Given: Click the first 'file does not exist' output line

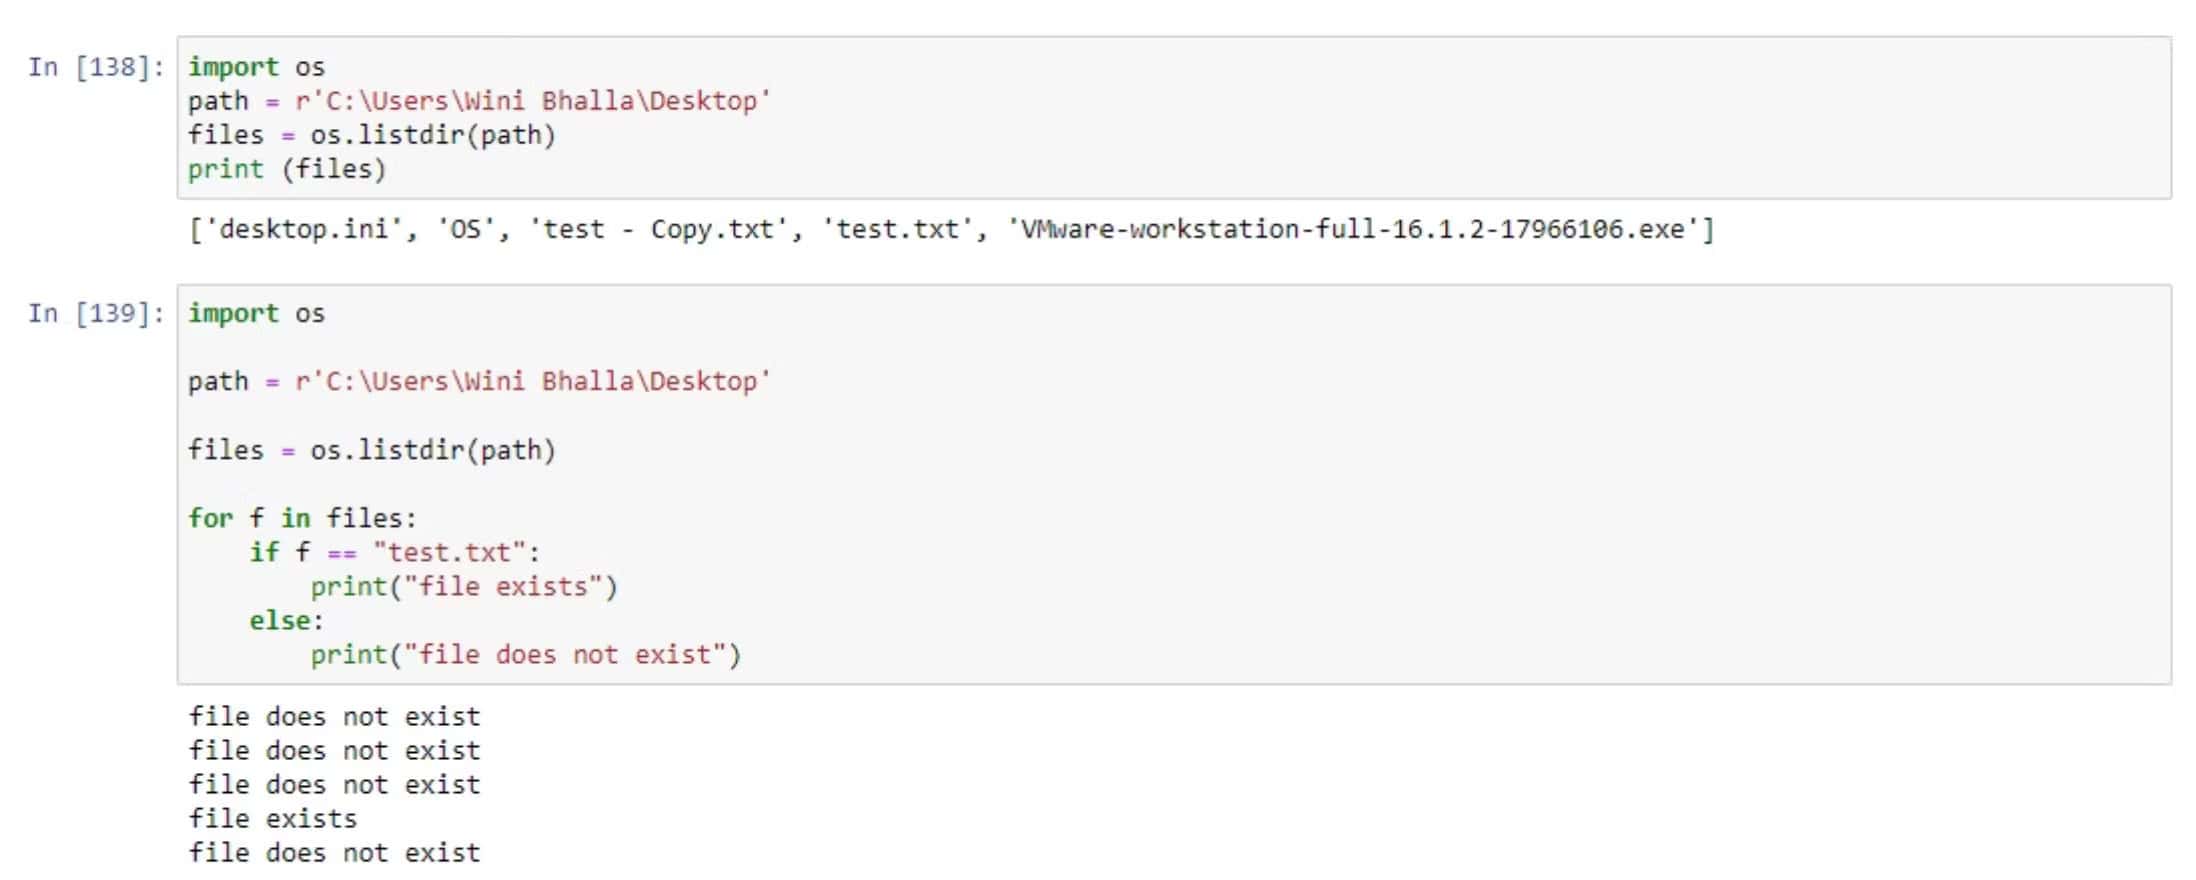Looking at the screenshot, I should (x=334, y=717).
